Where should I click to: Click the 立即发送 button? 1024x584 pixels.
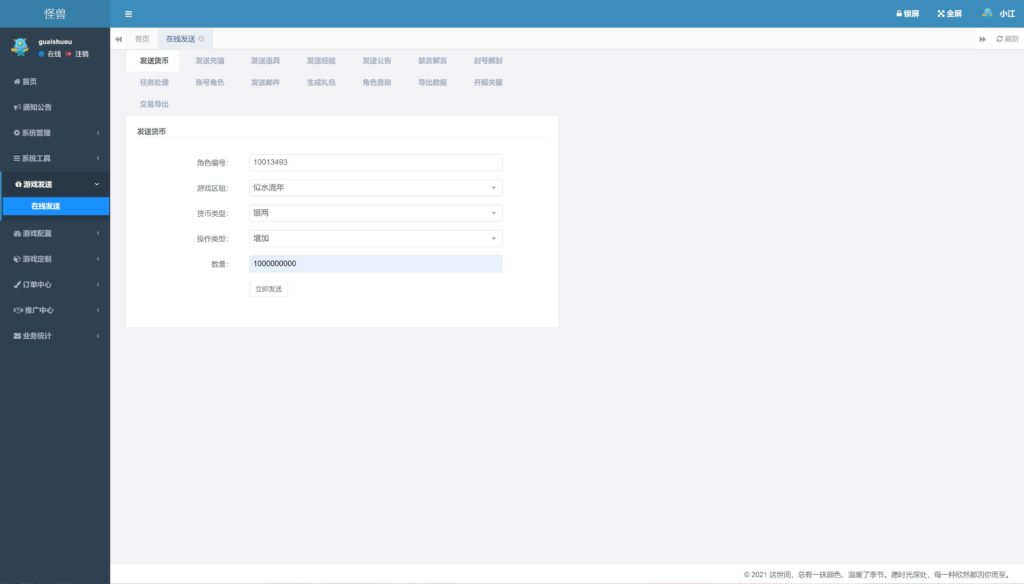point(268,289)
